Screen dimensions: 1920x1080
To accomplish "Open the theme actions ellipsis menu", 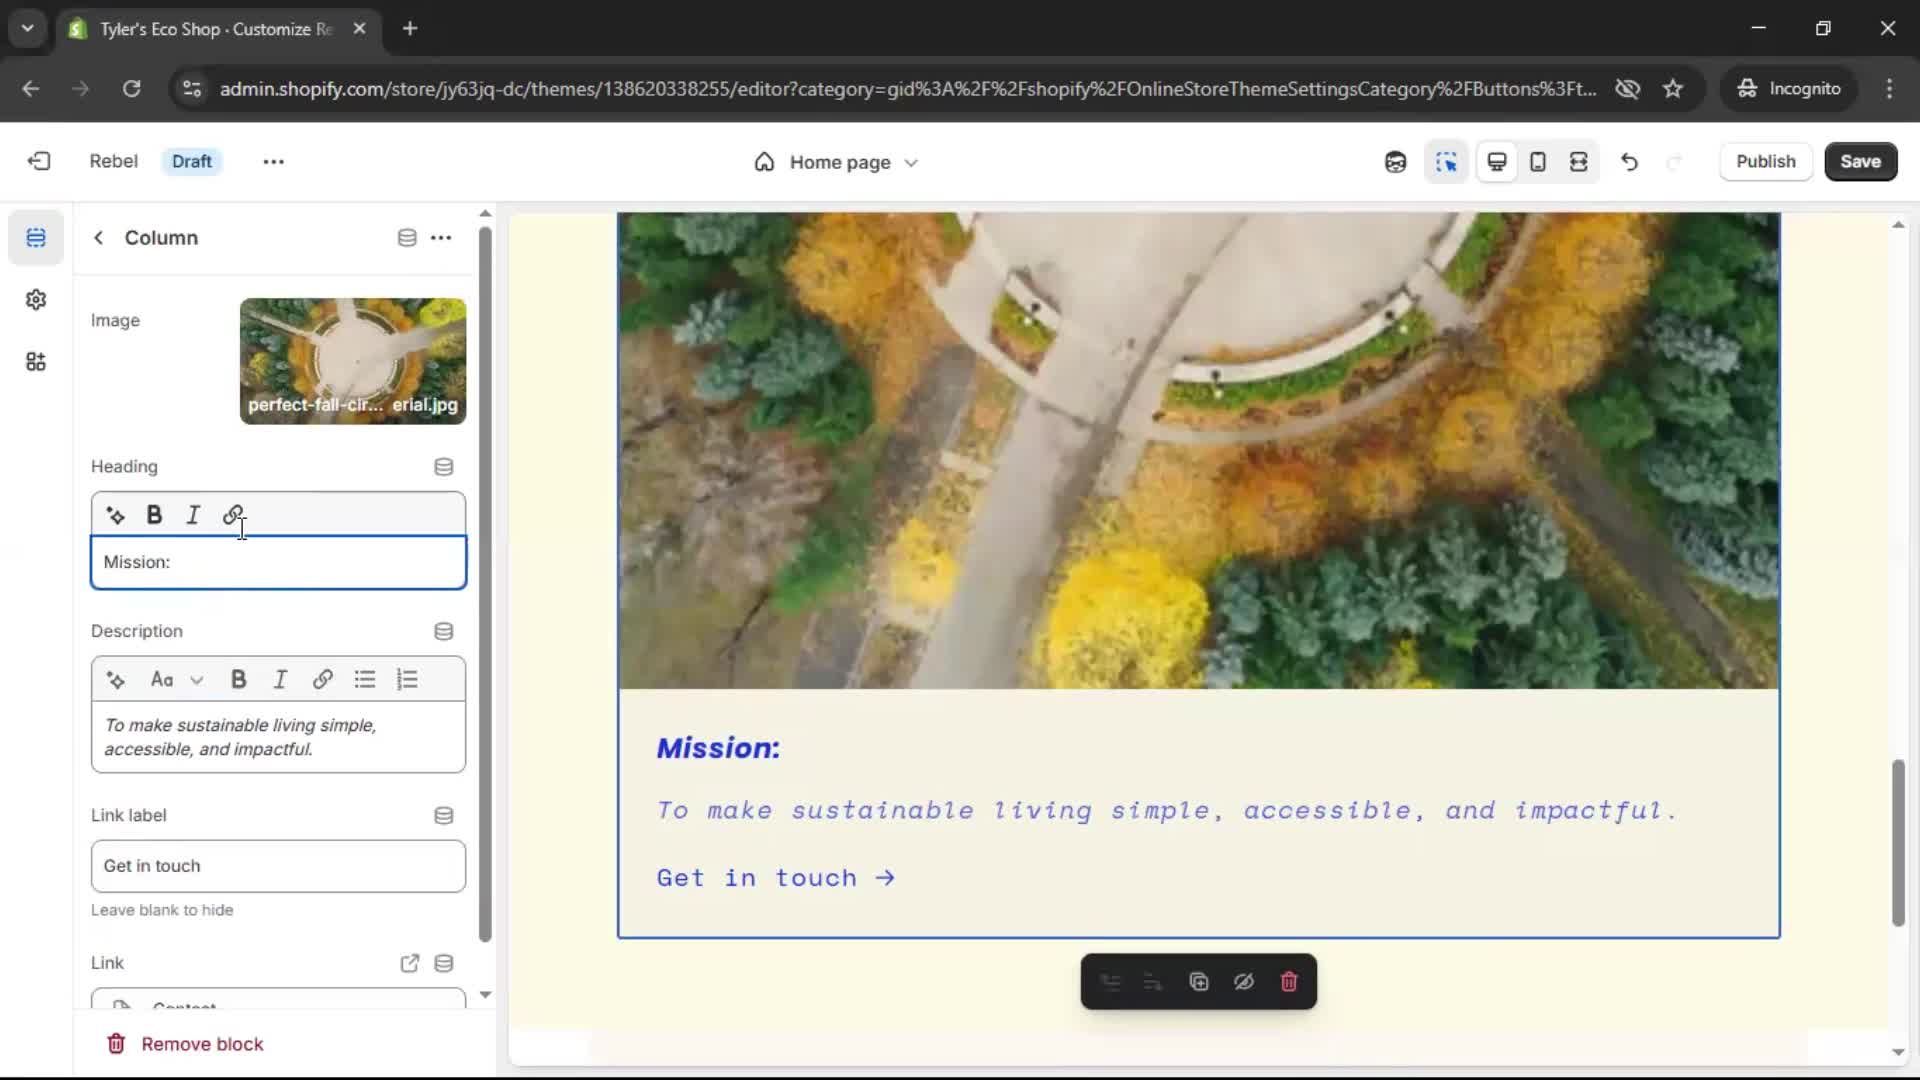I will 273,162.
